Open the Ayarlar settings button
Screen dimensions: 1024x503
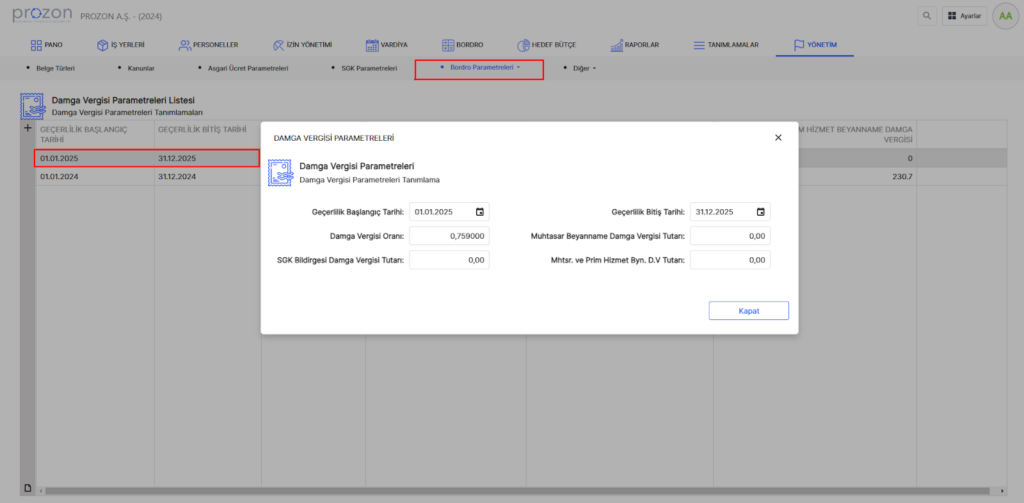point(964,17)
